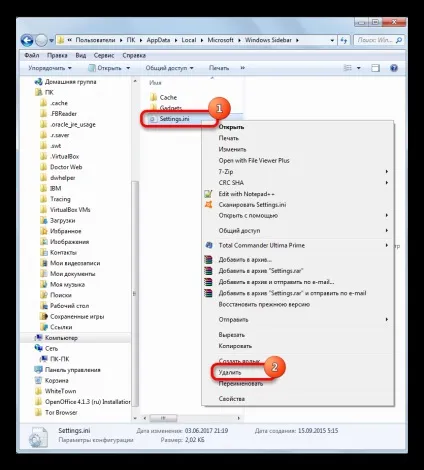Choose Сканировать Settings.ini
The image size is (424, 470).
click(x=252, y=205)
